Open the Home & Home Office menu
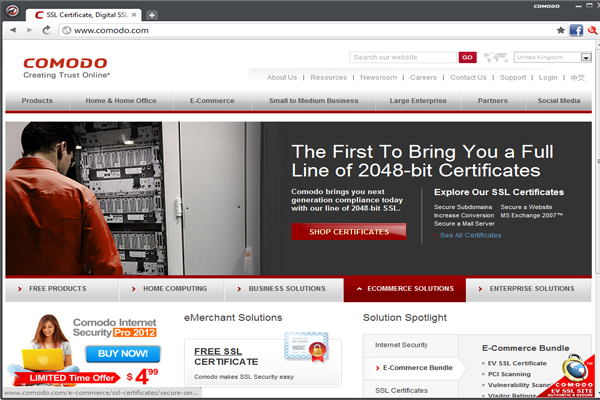Screen dimensions: 600x400 point(121,101)
